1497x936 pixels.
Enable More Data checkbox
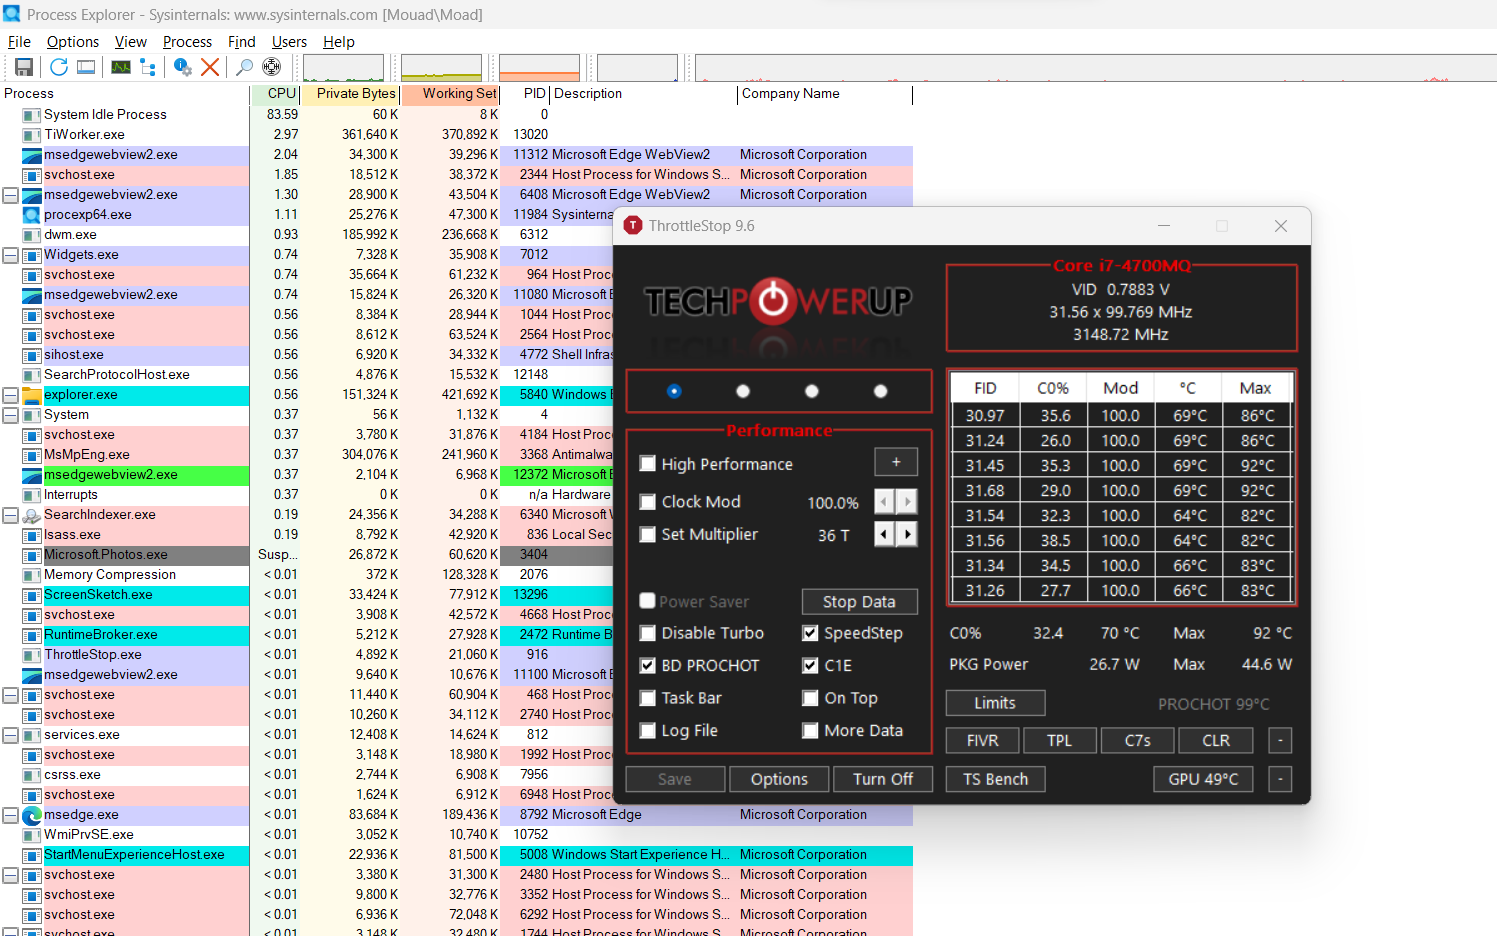[811, 731]
